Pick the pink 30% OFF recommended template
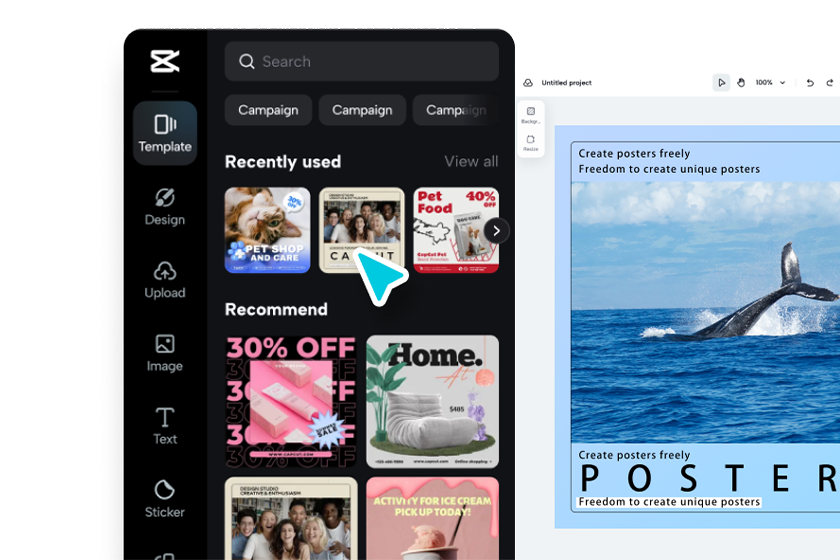This screenshot has width=840, height=560. pos(291,401)
